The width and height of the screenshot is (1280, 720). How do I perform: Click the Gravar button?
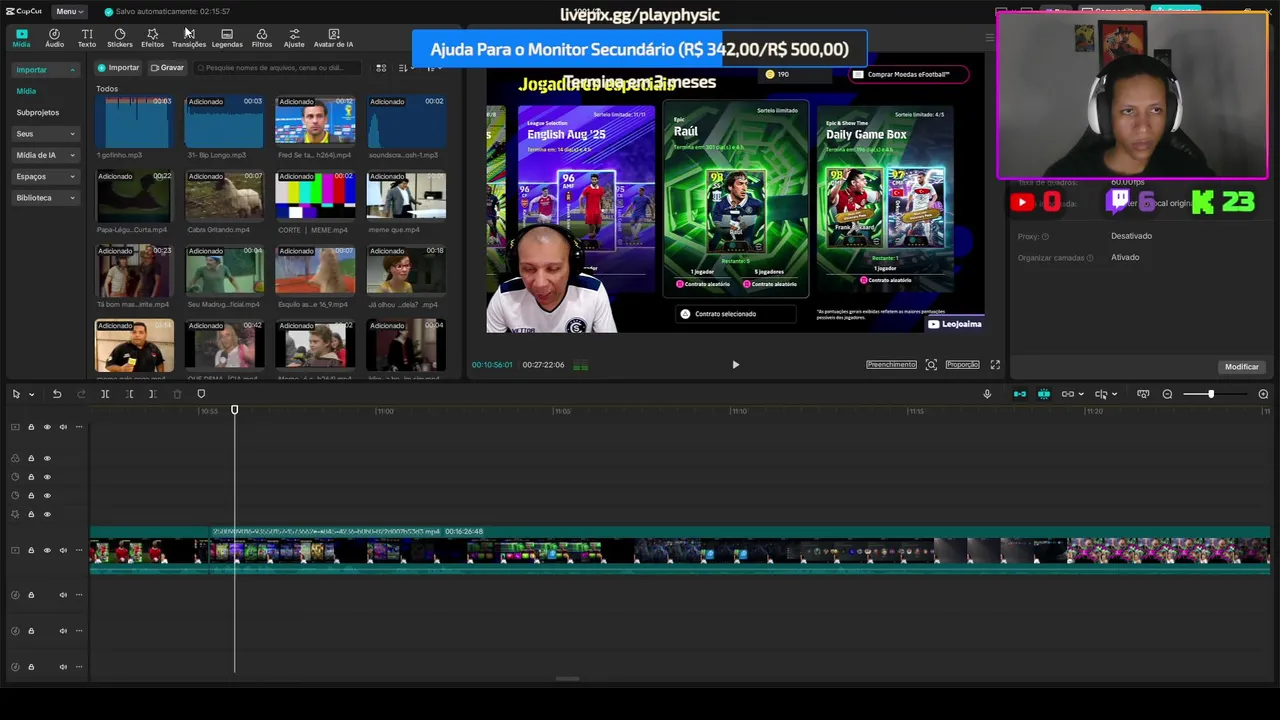[167, 68]
